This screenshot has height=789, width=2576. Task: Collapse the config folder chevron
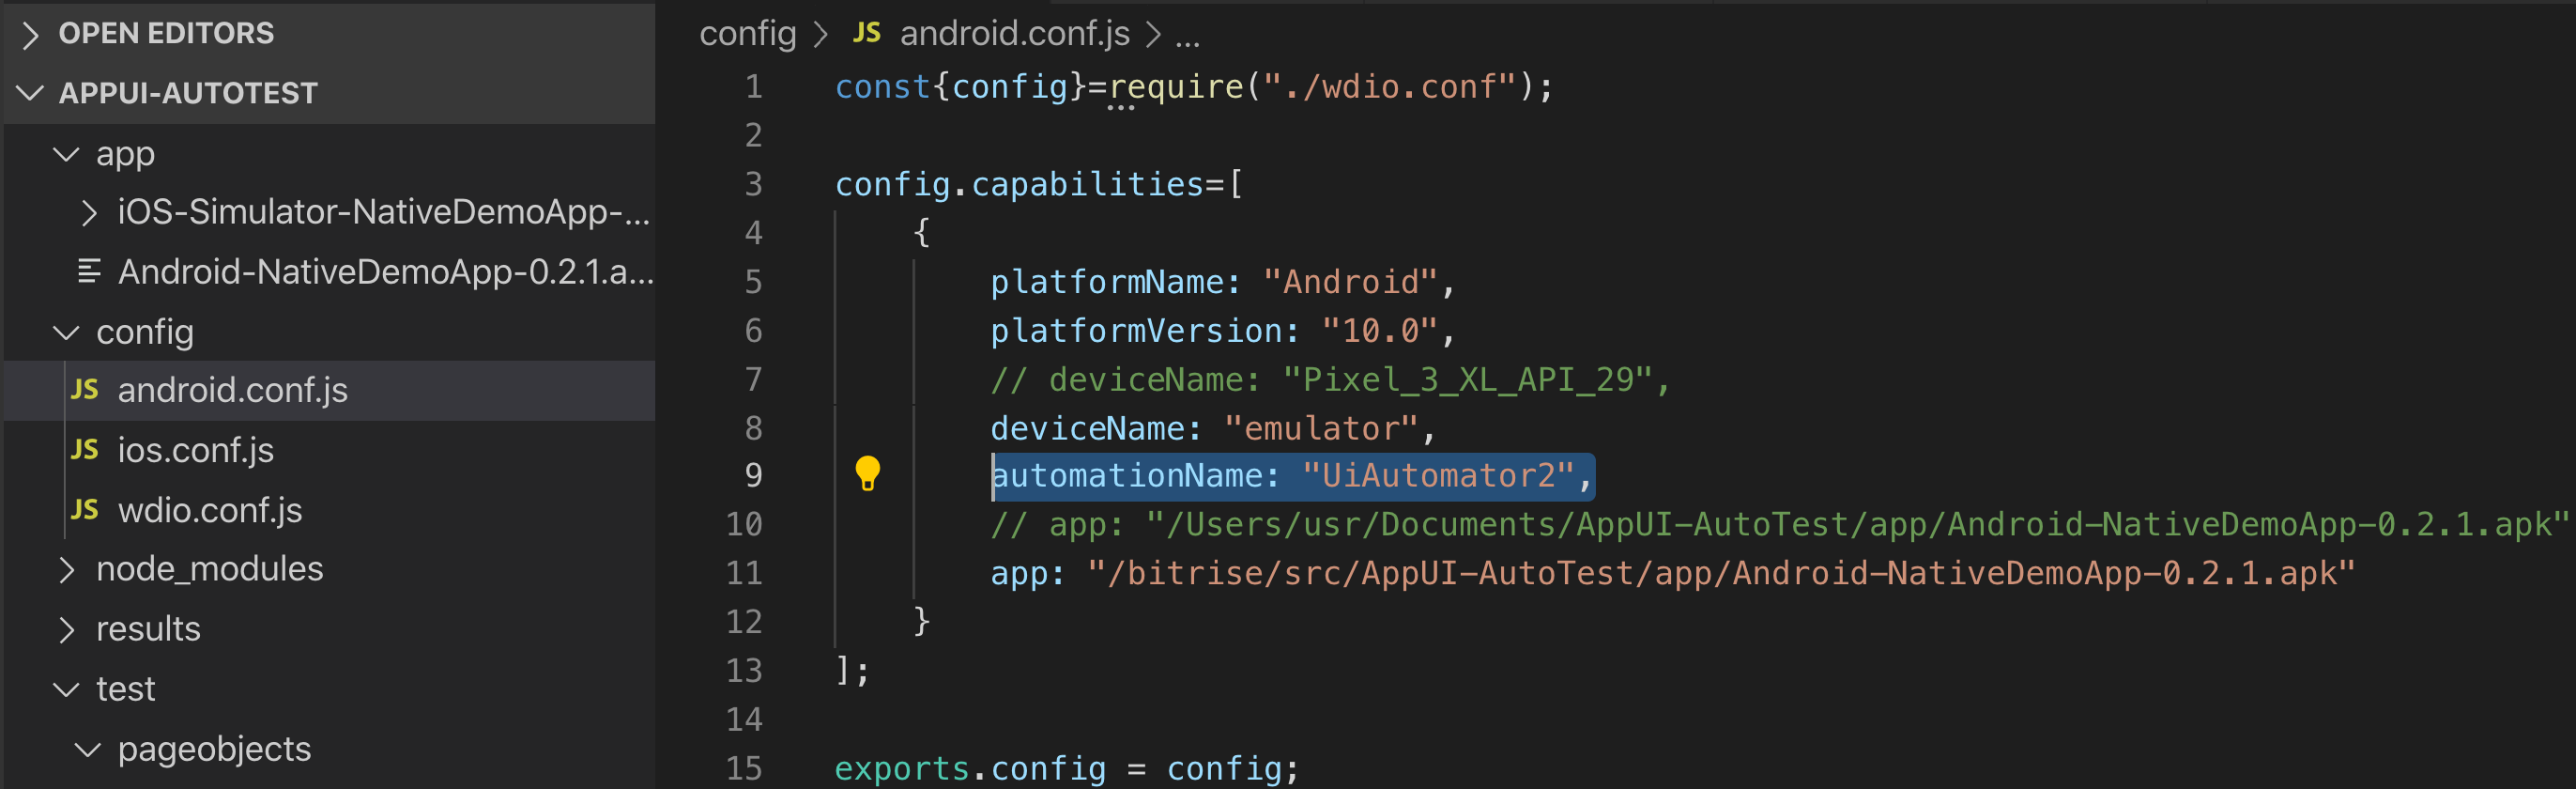66,332
